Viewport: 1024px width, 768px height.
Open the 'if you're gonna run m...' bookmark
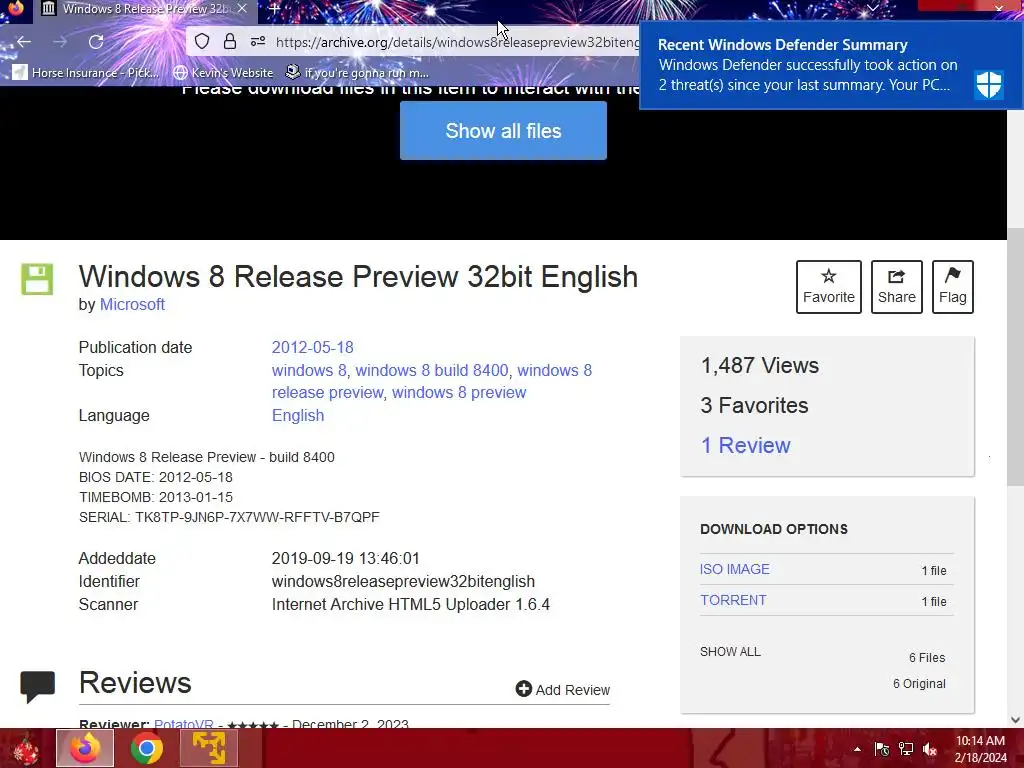(358, 72)
